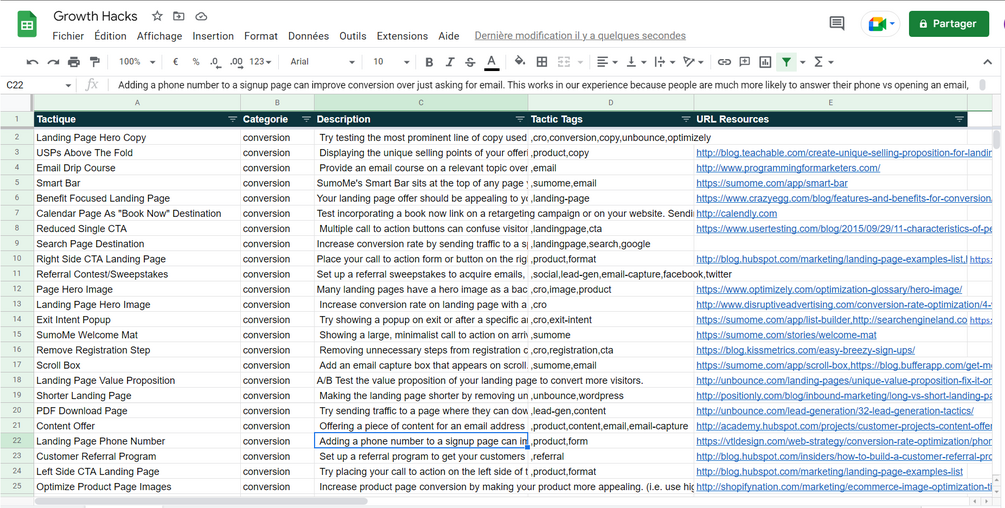The image size is (1005, 508).
Task: Click the Move to folder icon
Action: point(179,16)
